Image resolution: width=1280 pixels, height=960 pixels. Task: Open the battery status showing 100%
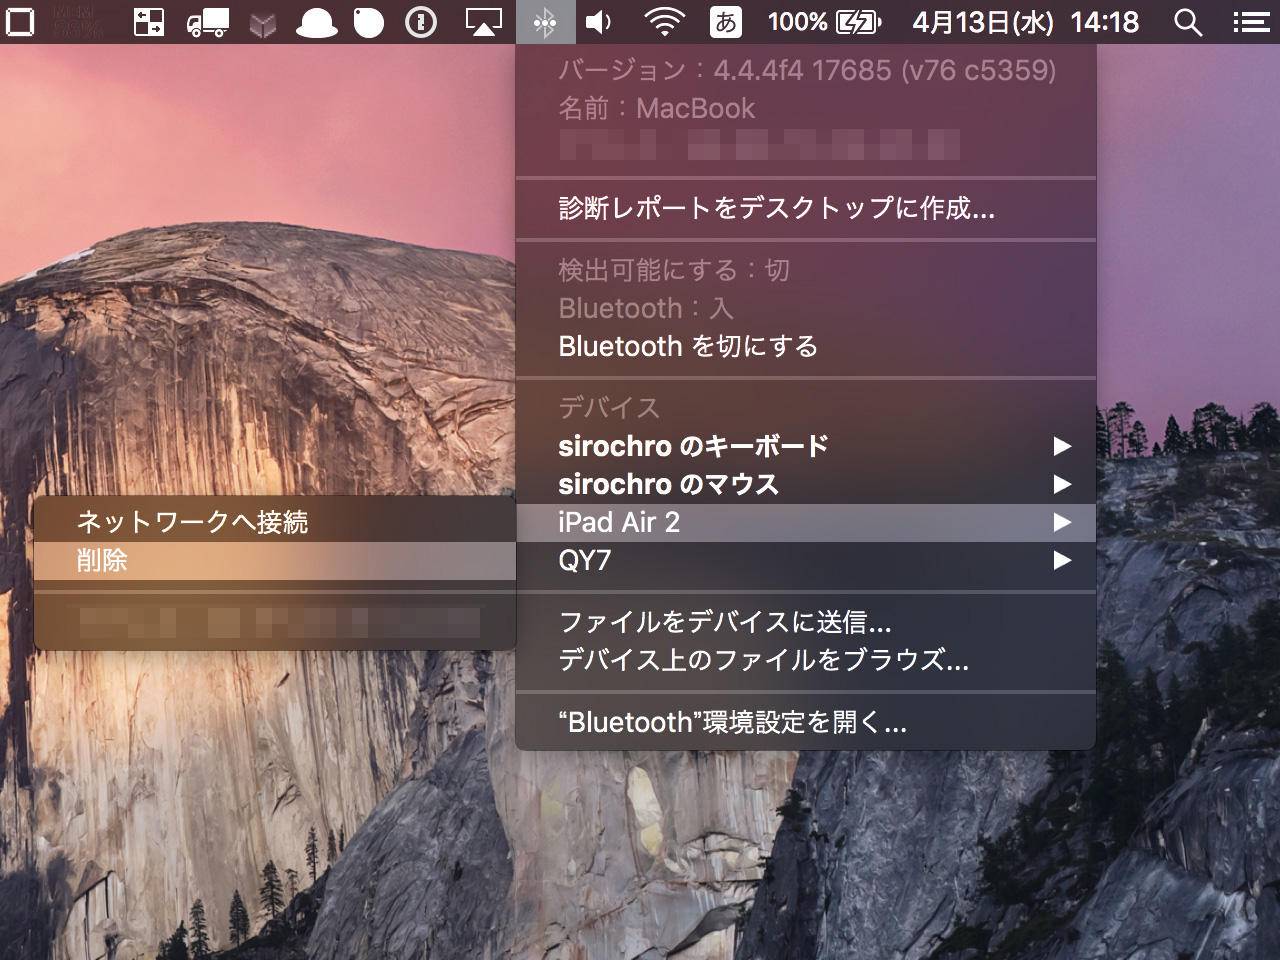click(x=825, y=22)
